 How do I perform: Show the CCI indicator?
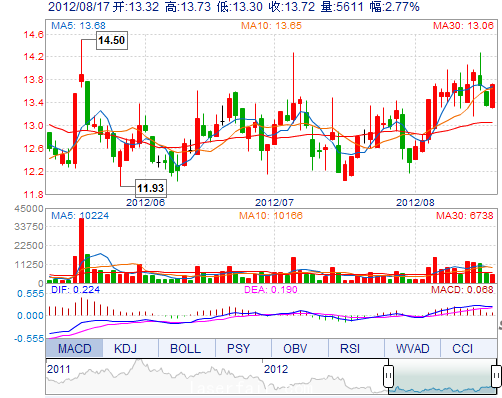462,348
